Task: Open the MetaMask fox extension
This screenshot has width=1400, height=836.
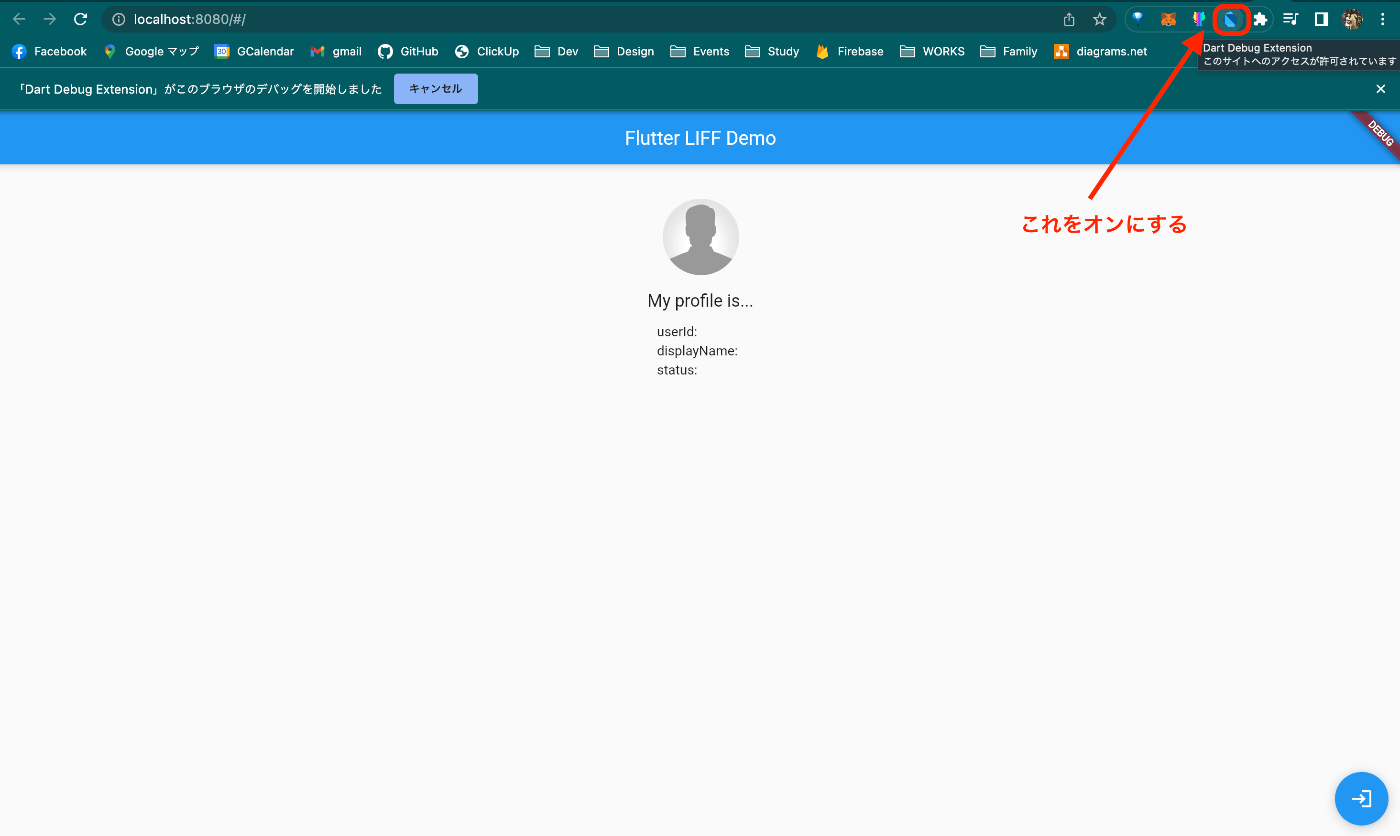Action: [1167, 19]
